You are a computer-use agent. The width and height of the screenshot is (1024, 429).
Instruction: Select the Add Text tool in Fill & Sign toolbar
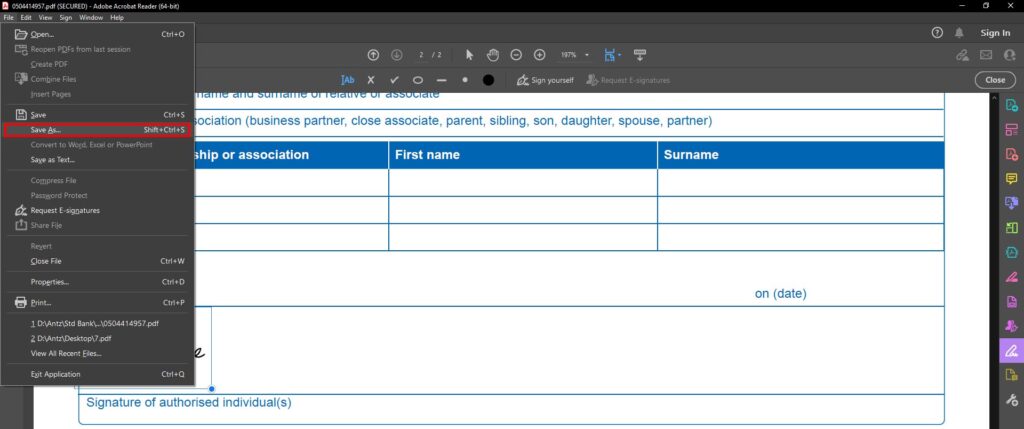point(347,80)
